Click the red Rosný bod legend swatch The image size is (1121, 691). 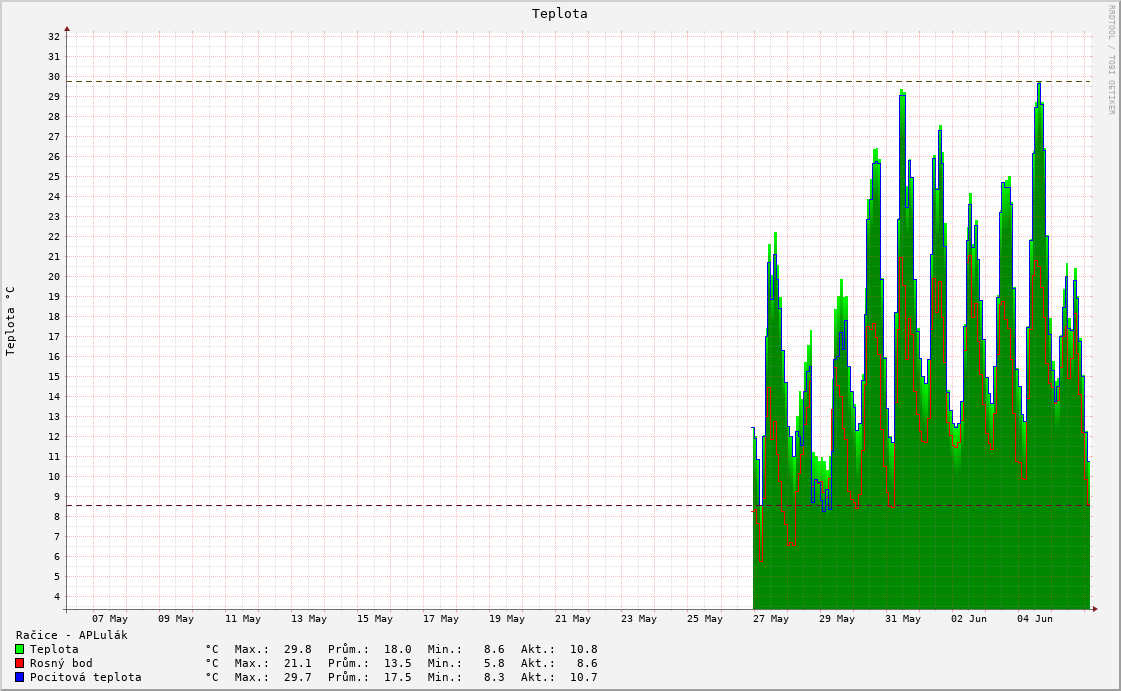(x=20, y=663)
